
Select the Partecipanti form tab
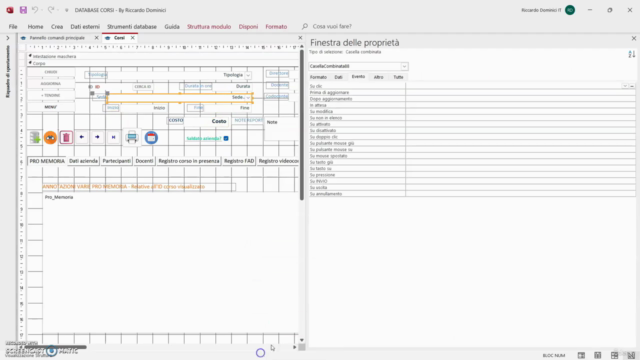click(116, 161)
